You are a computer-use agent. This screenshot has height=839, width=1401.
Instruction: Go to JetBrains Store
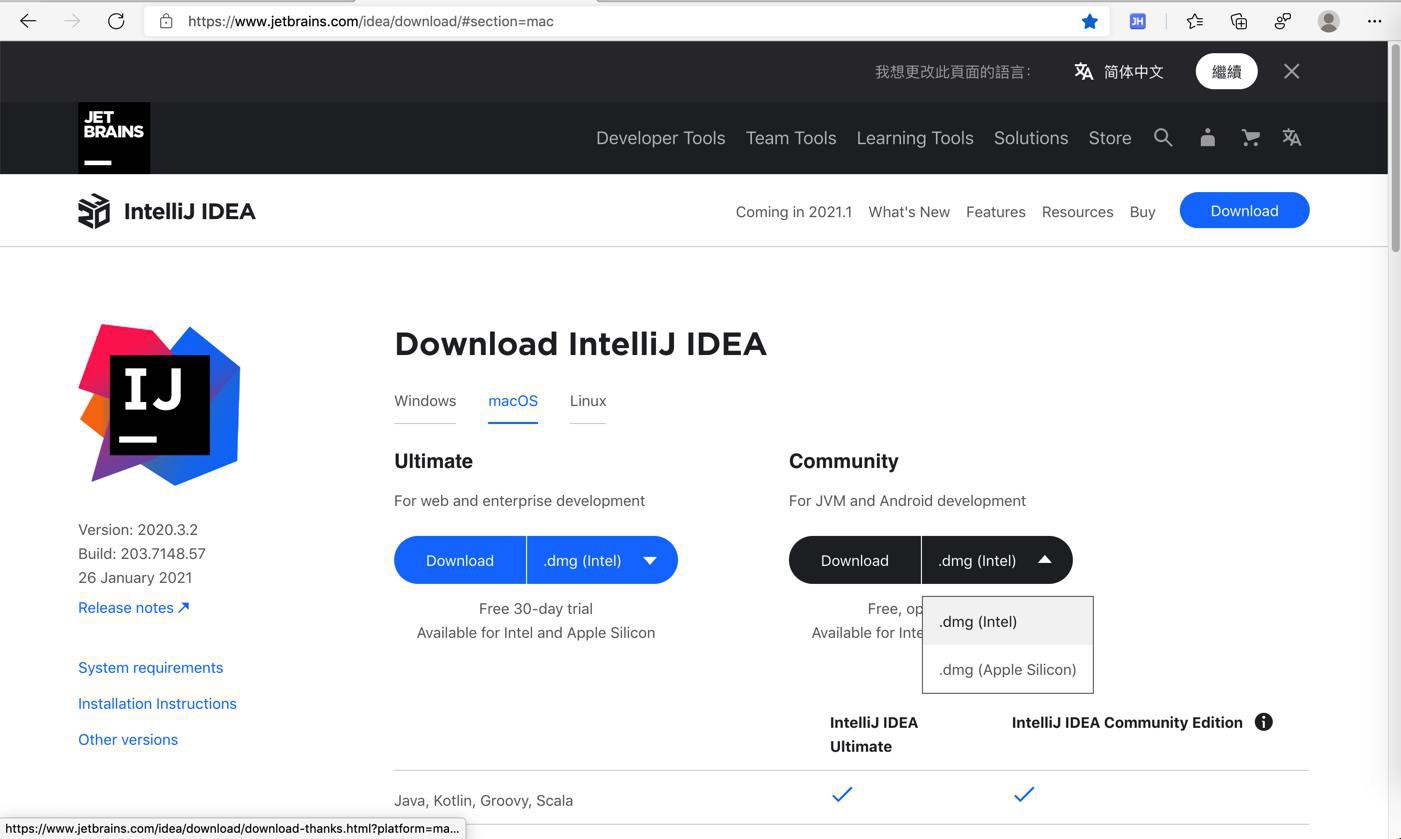[x=1110, y=138]
